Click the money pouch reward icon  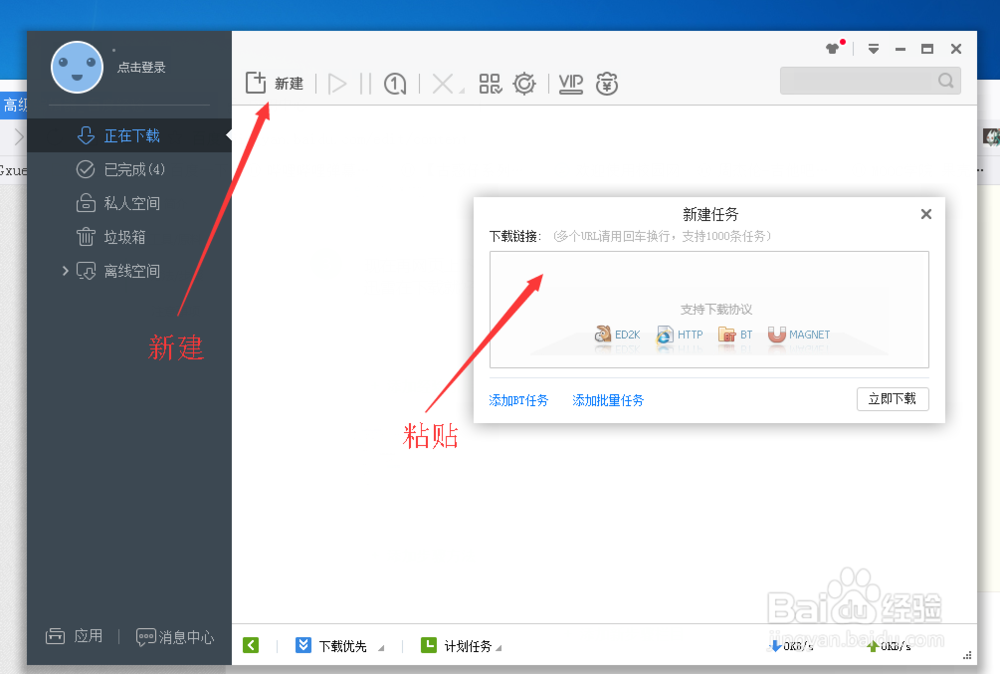tap(608, 83)
